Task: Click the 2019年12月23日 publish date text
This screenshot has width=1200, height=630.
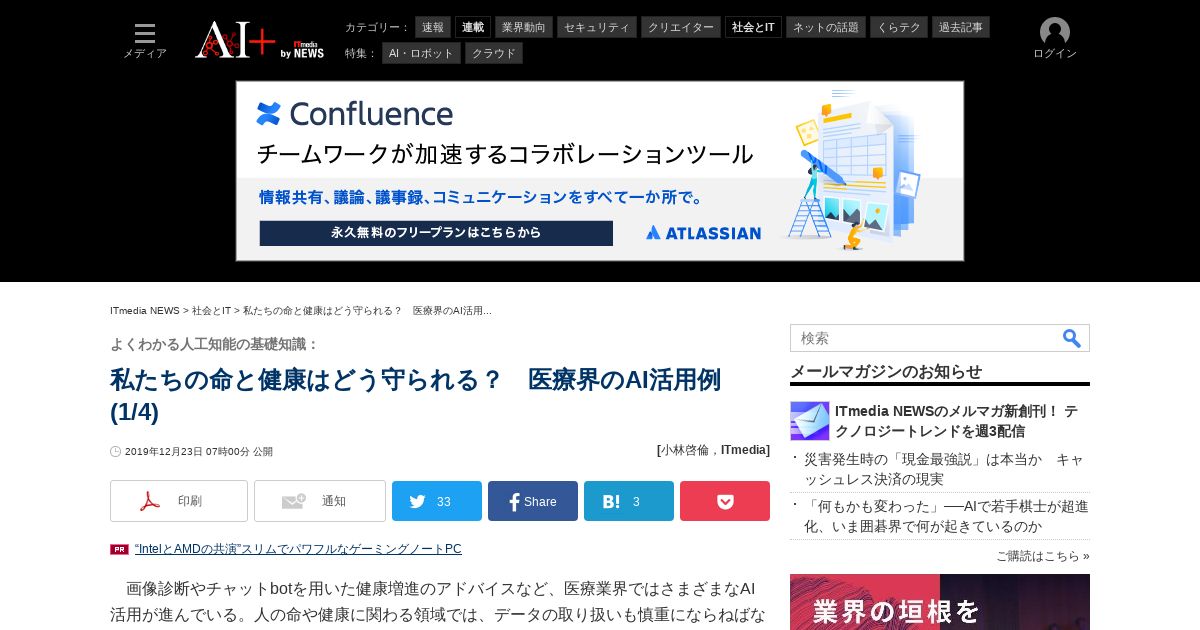Action: 198,452
